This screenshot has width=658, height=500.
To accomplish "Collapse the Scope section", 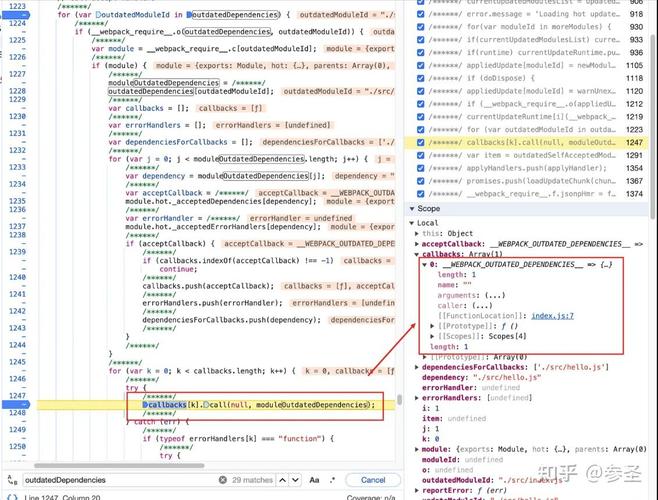I will (x=412, y=208).
